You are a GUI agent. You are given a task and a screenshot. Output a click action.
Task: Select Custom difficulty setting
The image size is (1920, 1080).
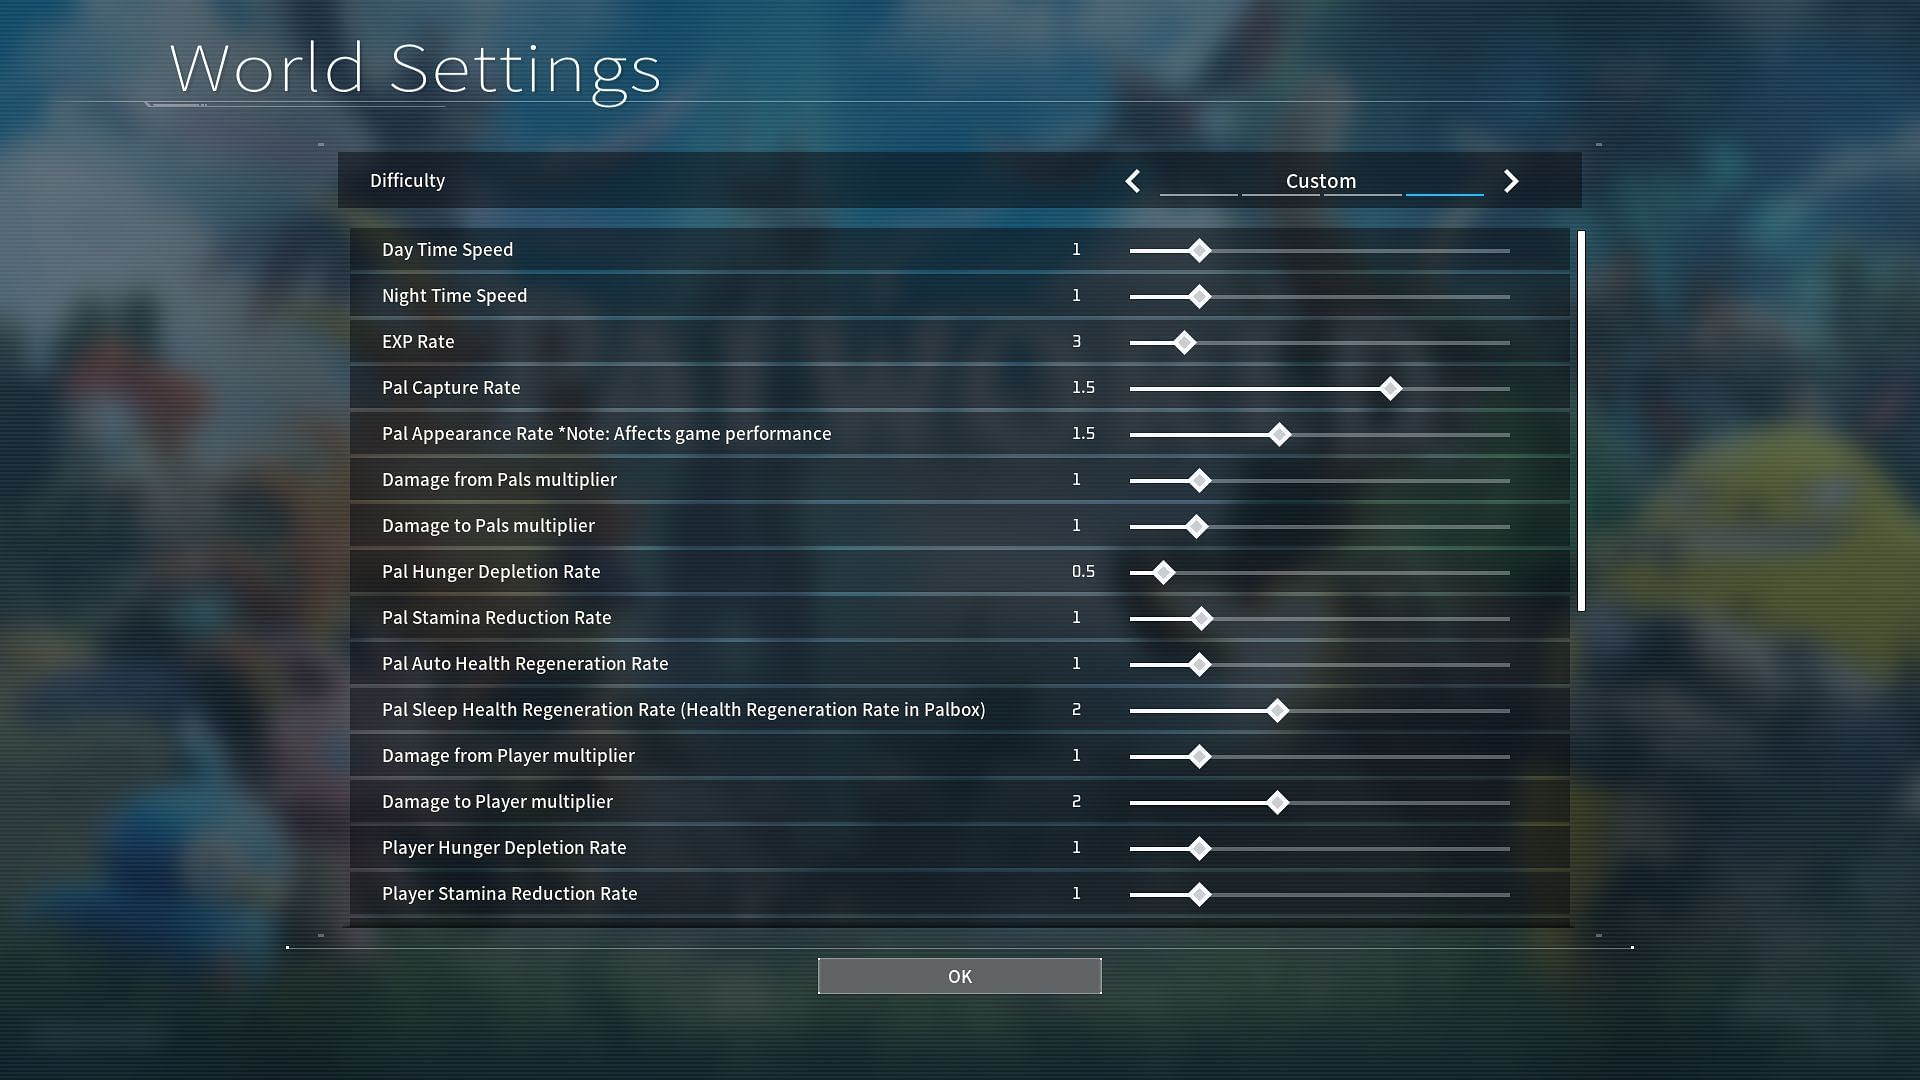point(1320,179)
